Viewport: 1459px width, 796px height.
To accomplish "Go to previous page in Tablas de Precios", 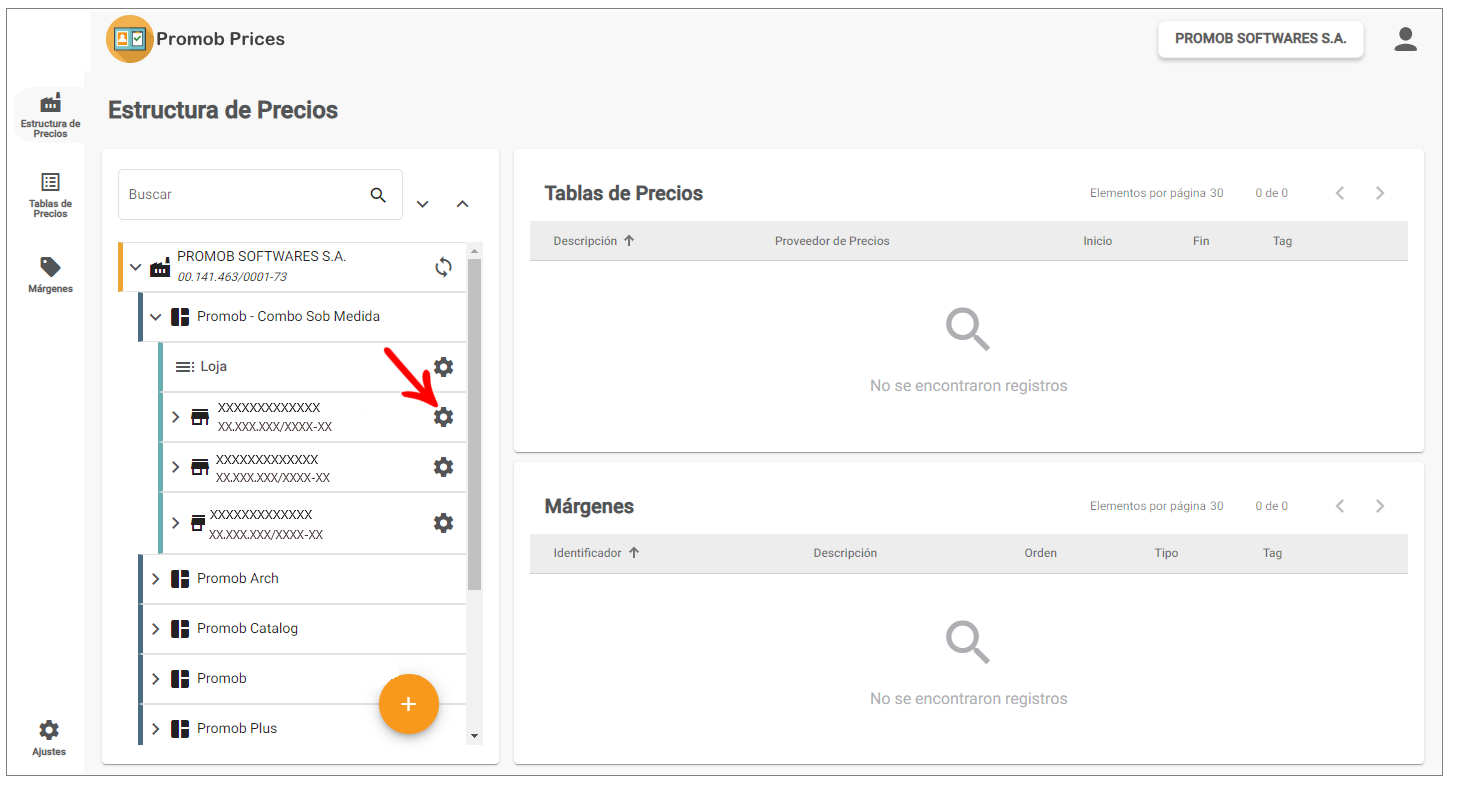I will [x=1340, y=193].
